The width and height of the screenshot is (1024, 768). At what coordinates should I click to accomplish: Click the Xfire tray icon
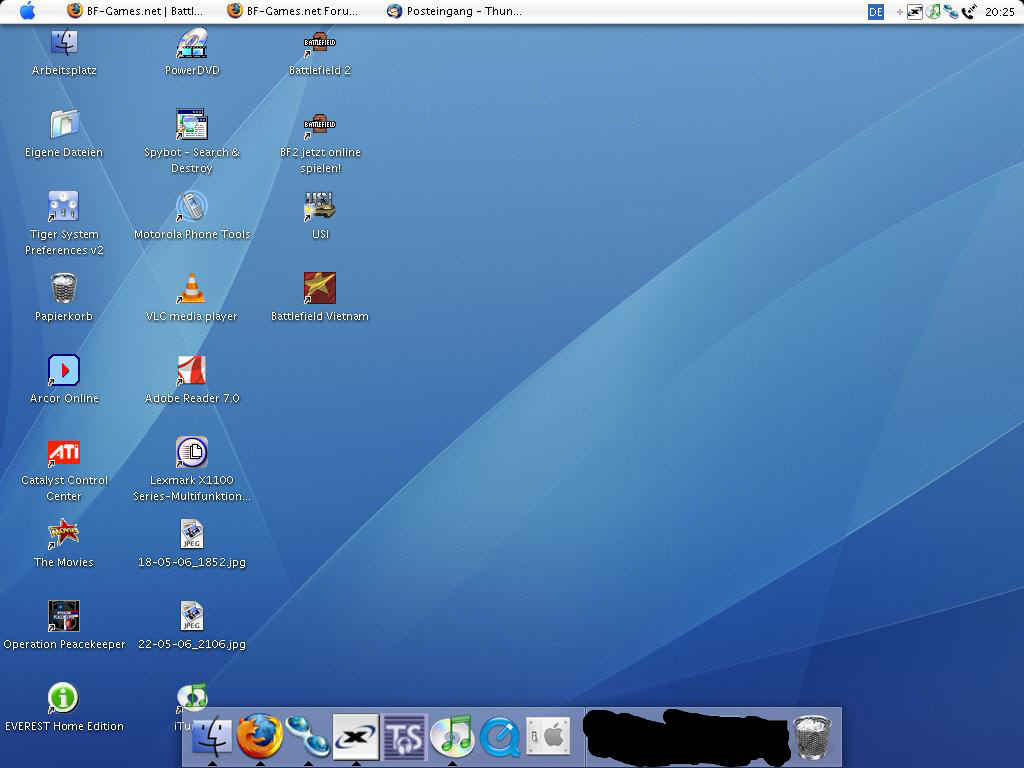click(x=916, y=12)
